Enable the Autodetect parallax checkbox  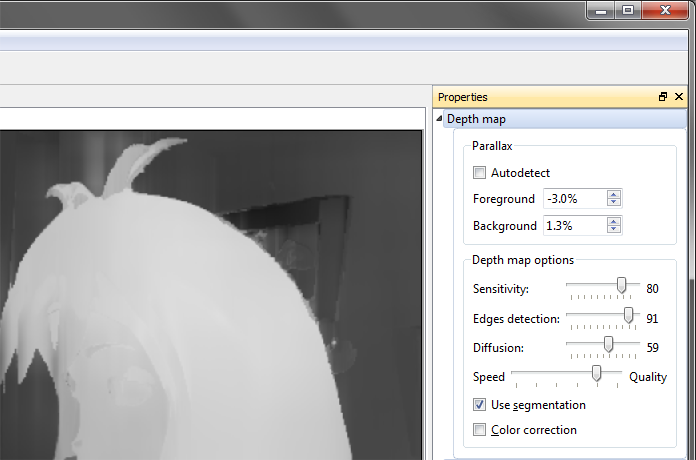click(x=479, y=172)
